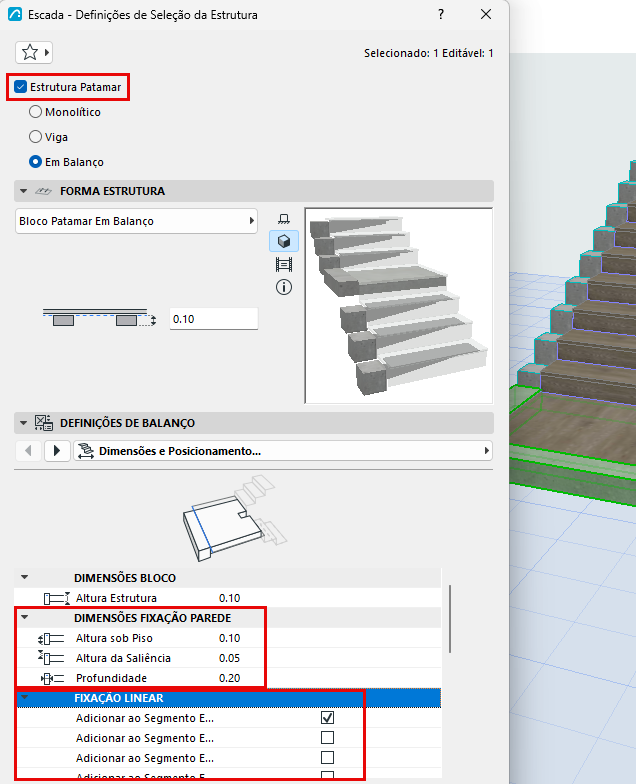Select the Altura sob Piso row
The image size is (636, 784).
point(228,638)
